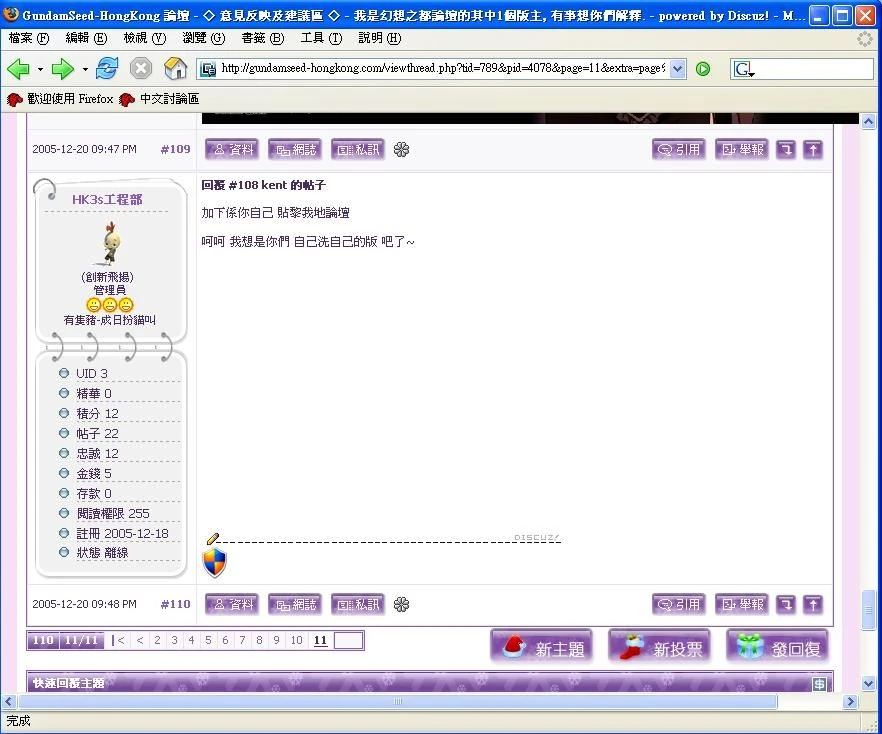Open the 檢視 (V) menu
Image resolution: width=882 pixels, height=734 pixels.
(145, 38)
